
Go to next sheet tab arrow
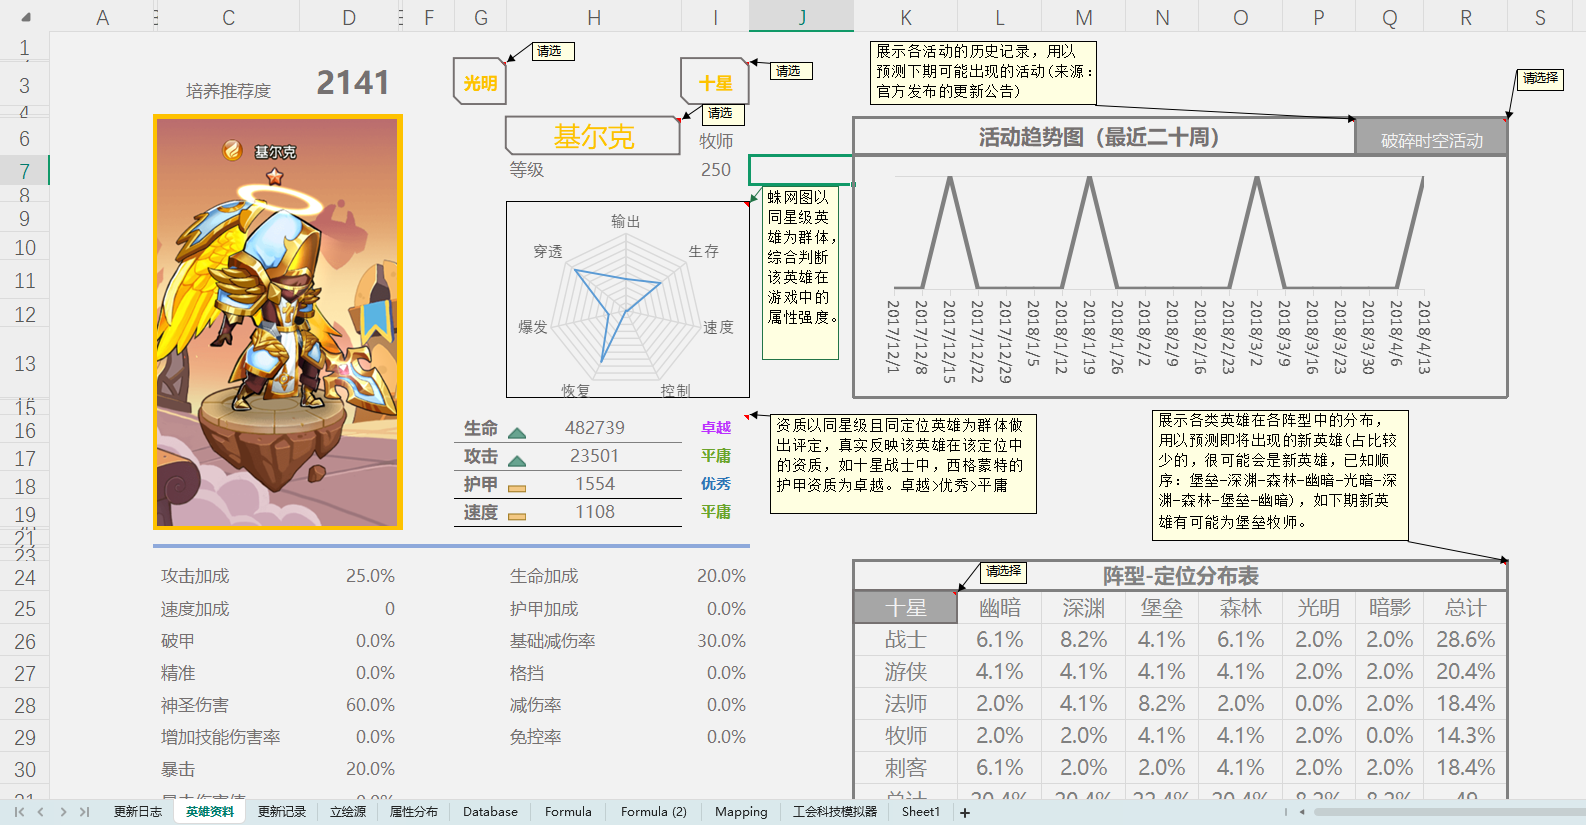[x=63, y=812]
